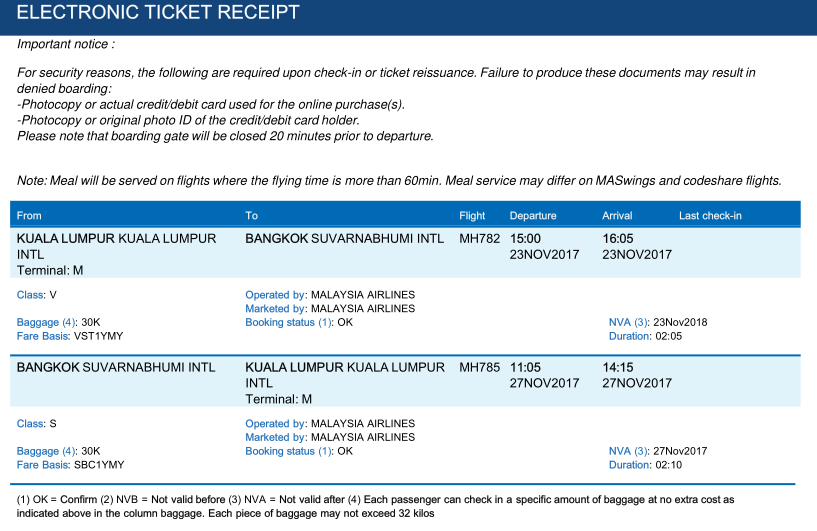817x531 pixels.
Task: Click the NVA (3) label showing 27Nov2017
Action: click(x=628, y=451)
